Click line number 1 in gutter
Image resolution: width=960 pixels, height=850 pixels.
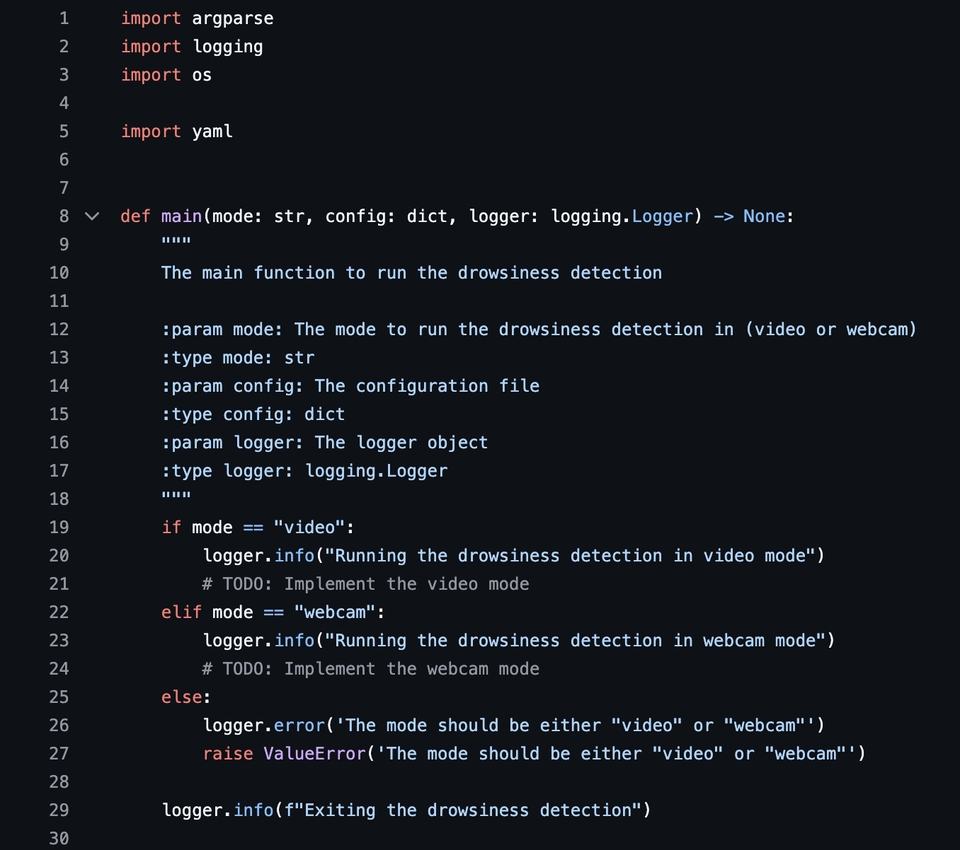[64, 18]
